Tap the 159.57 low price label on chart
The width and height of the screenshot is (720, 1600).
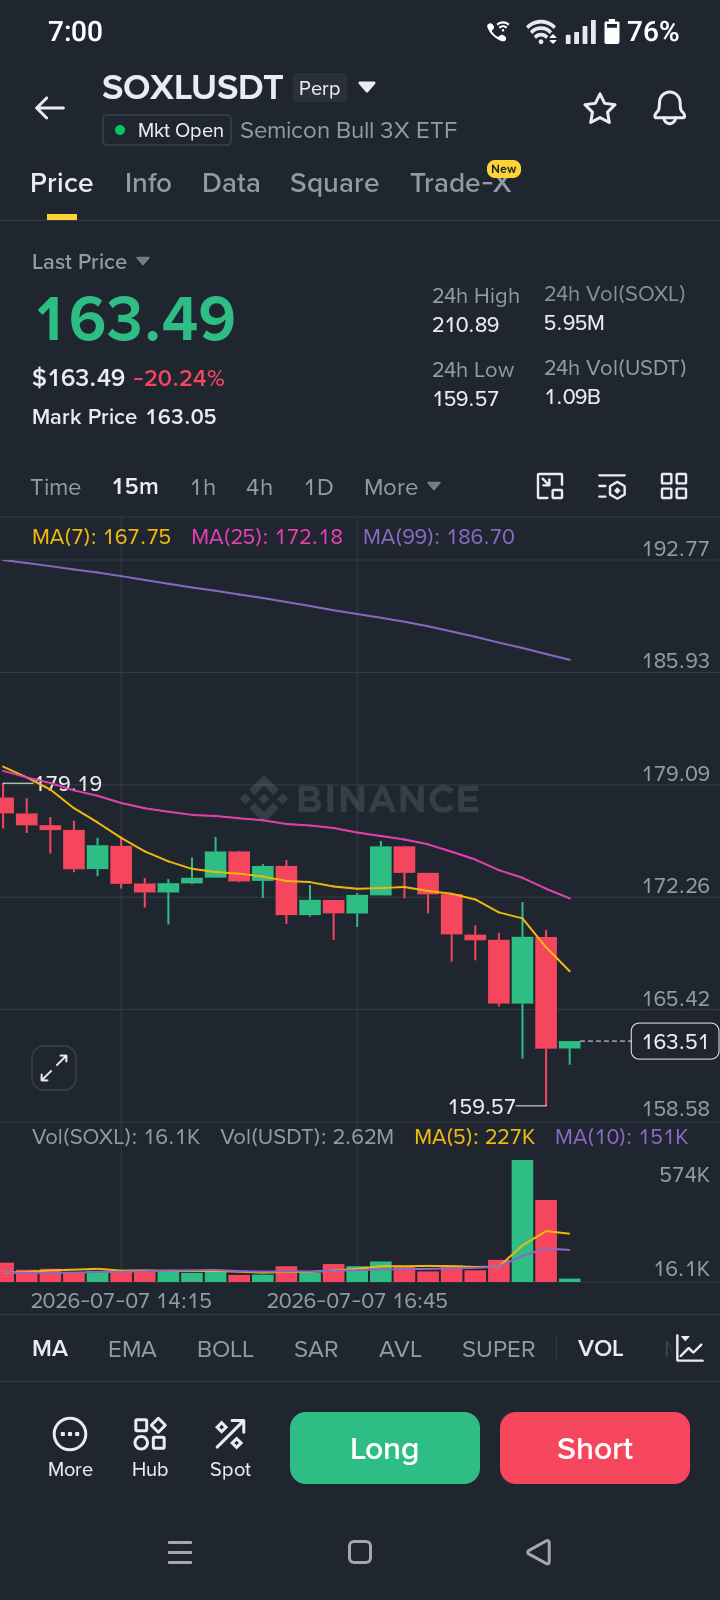click(x=482, y=1107)
